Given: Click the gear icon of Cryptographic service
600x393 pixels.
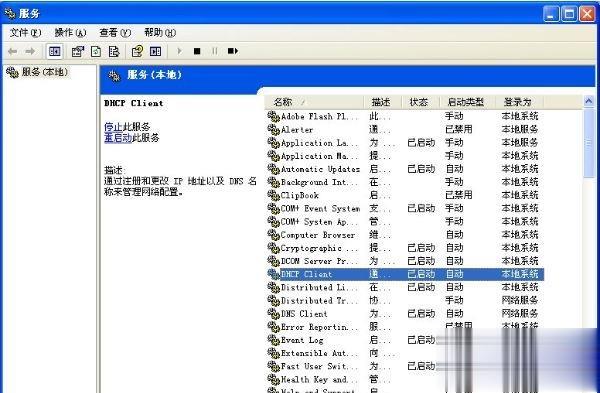Looking at the screenshot, I should pos(273,248).
